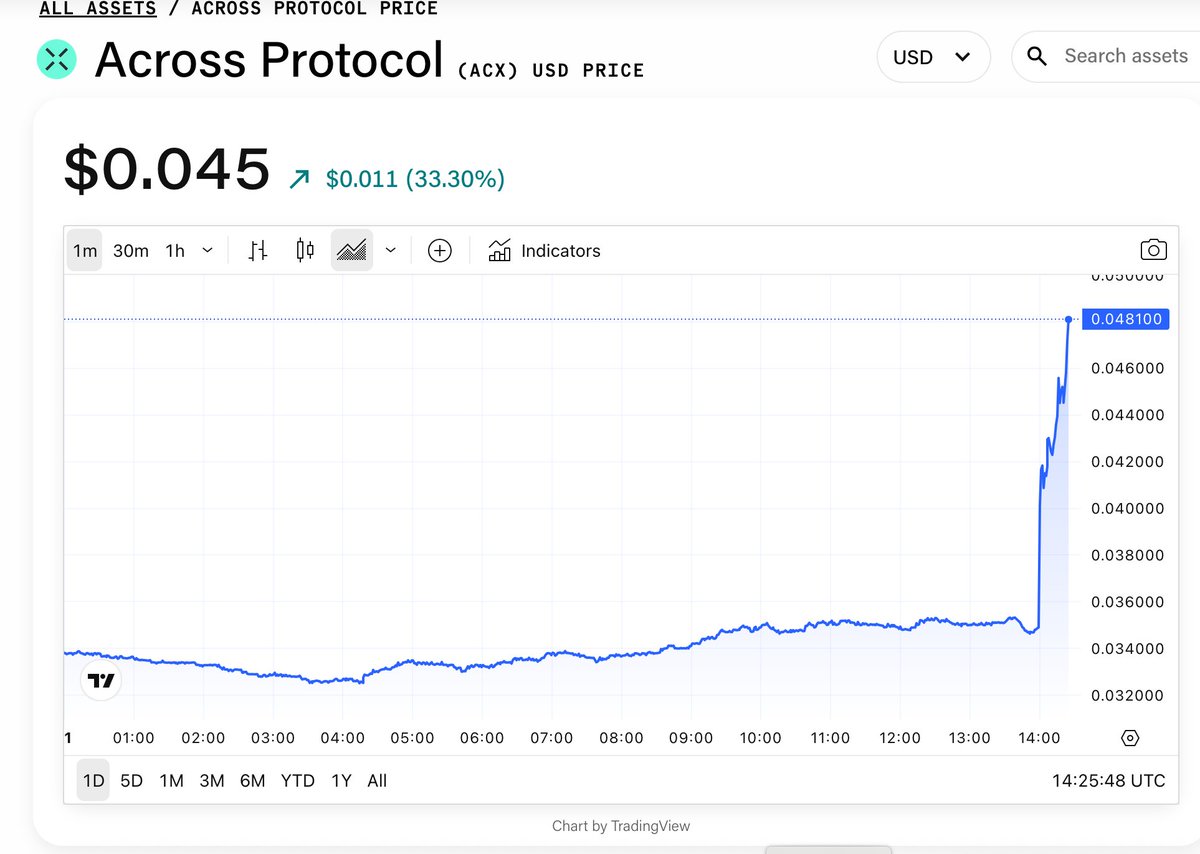Screen dimensions: 1200x854
Task: Select the candlestick chart style icon
Action: pyautogui.click(x=305, y=251)
